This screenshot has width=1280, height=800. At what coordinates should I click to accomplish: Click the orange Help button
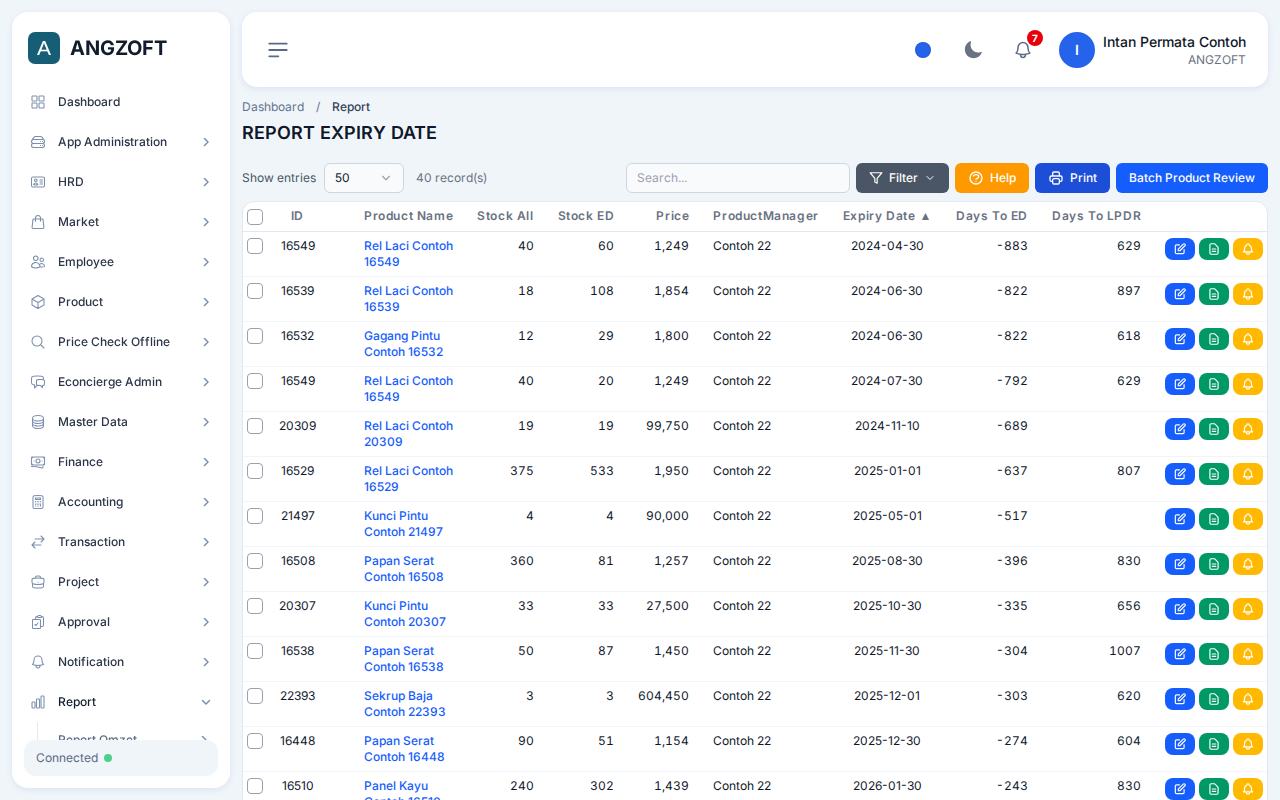point(992,178)
